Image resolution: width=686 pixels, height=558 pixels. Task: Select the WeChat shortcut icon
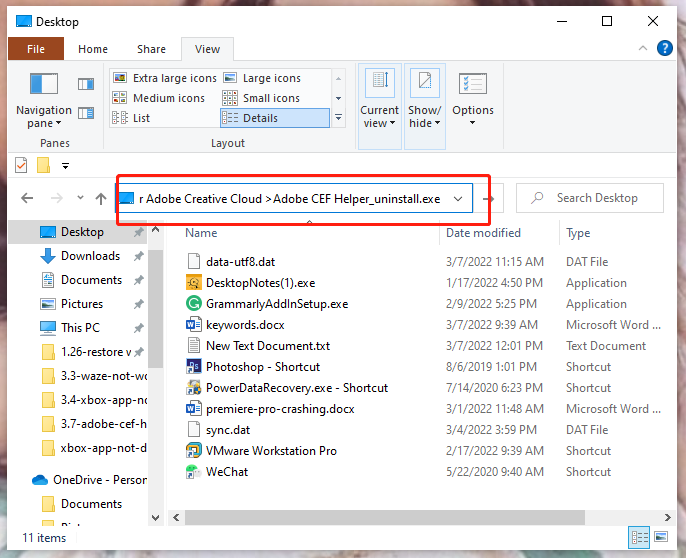[193, 471]
